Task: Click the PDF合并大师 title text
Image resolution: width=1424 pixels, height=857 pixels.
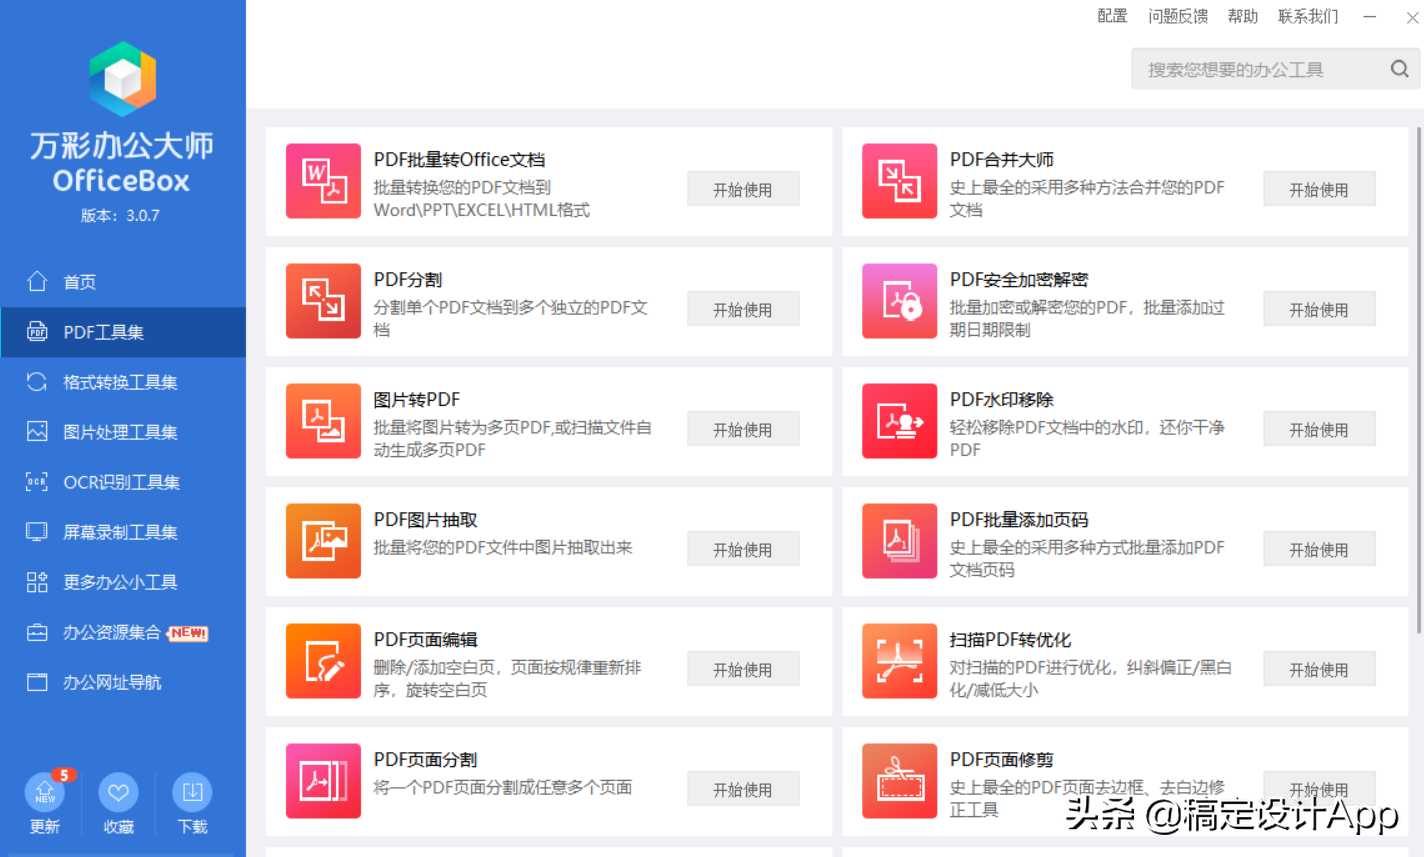Action: click(1002, 160)
